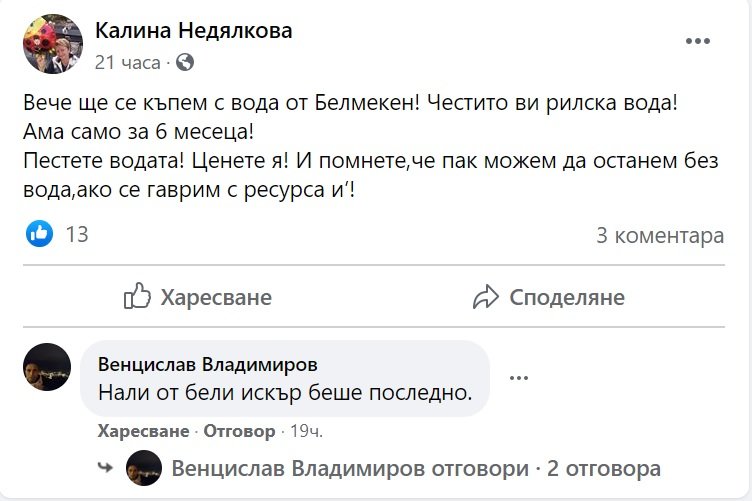Open commenter Венцислав Владимиров avatar

pos(47,367)
